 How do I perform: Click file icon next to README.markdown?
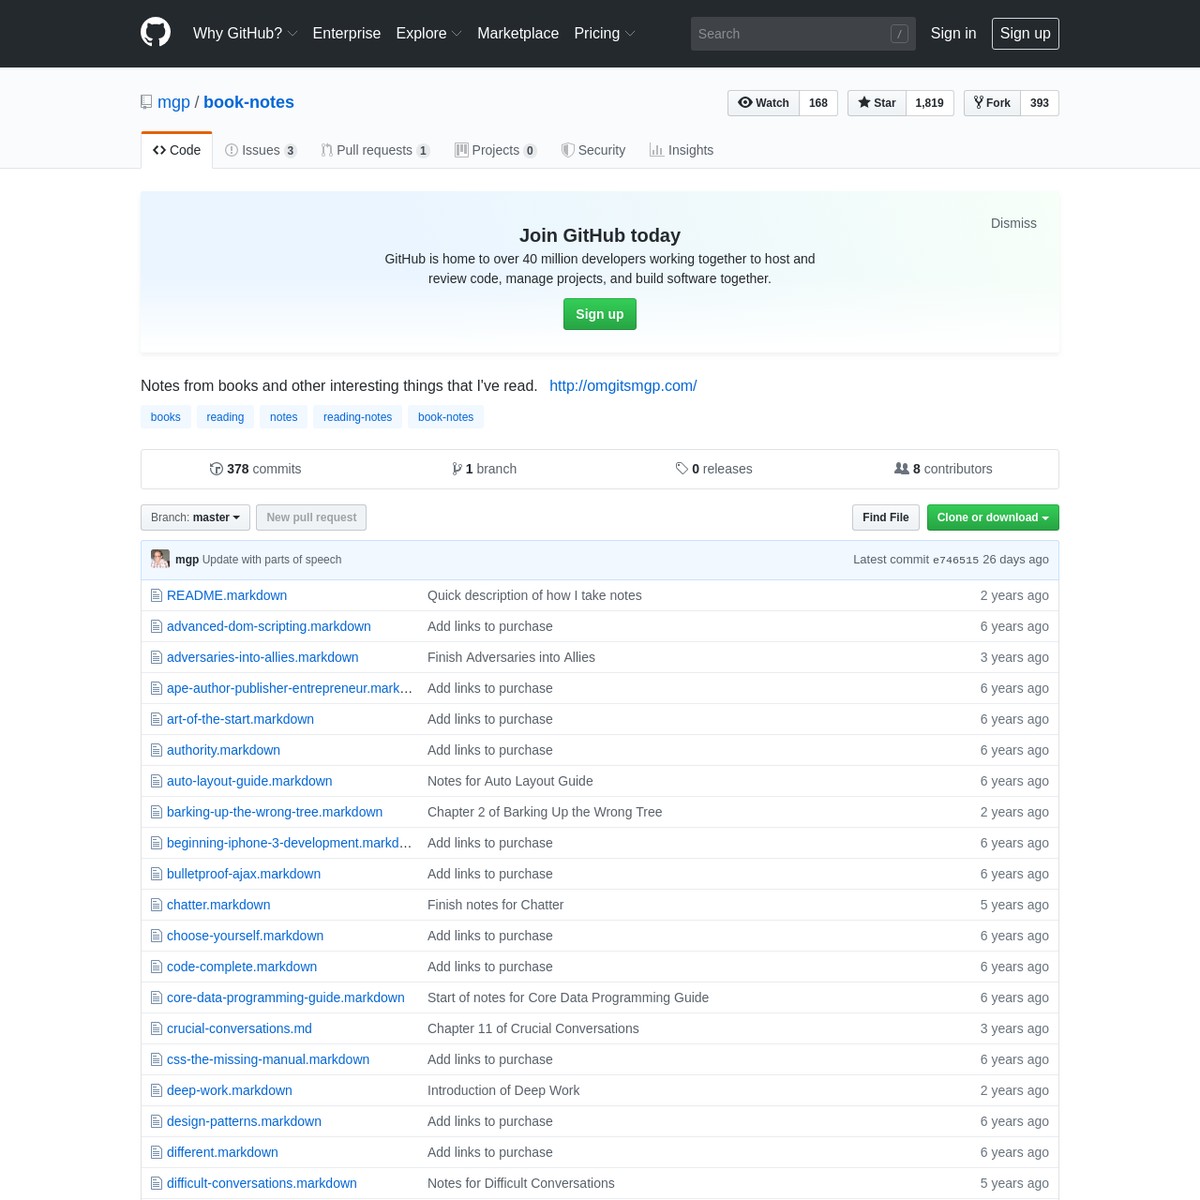click(x=156, y=595)
